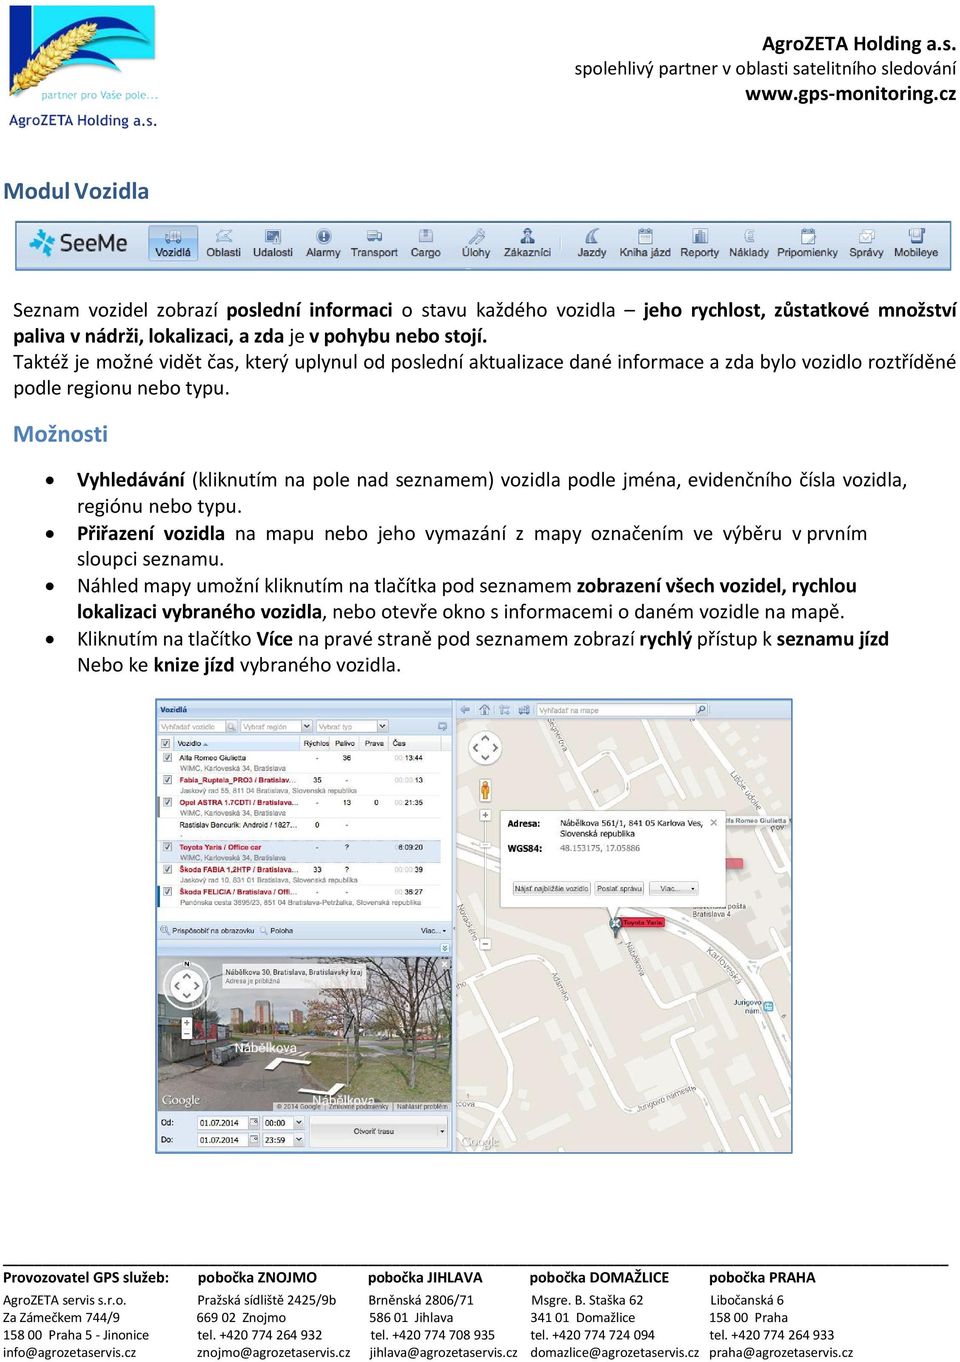Toggle the Škoda FELICIA checkbox
Screen dimensions: 960x1362
click(166, 891)
